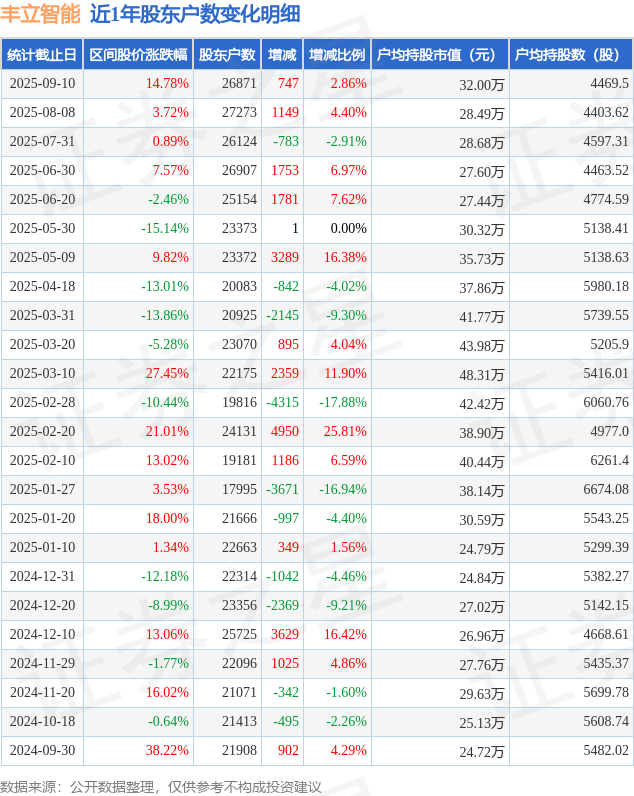634x796 pixels.
Task: Select the 2024-09-30 date cell
Action: click(42, 751)
